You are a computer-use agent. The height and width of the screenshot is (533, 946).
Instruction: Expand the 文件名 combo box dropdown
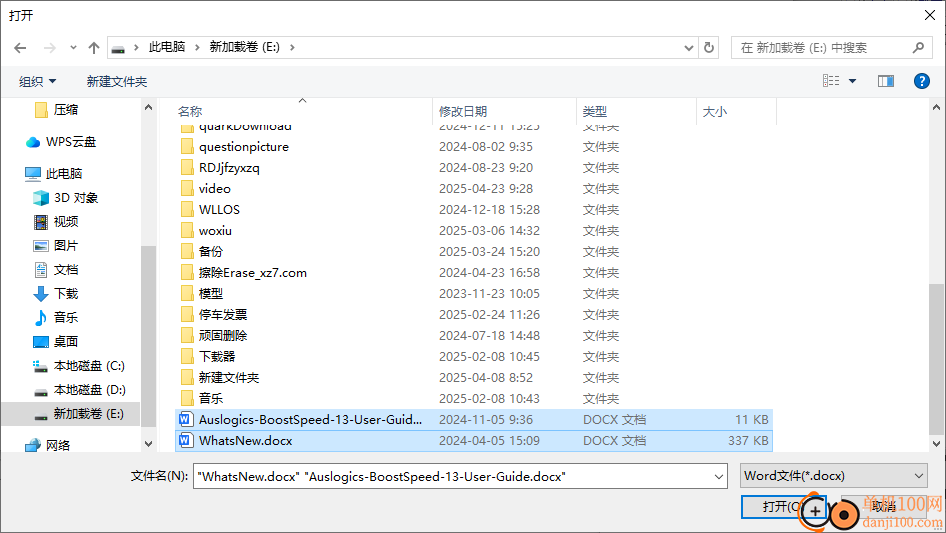719,476
